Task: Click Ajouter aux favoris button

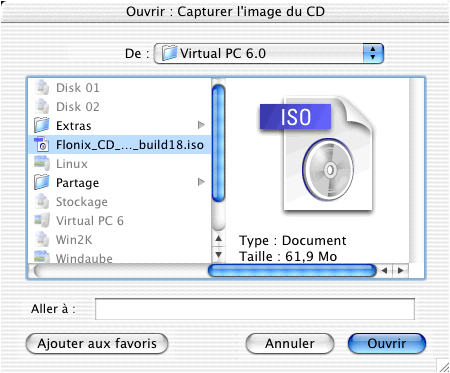Action: pos(97,344)
